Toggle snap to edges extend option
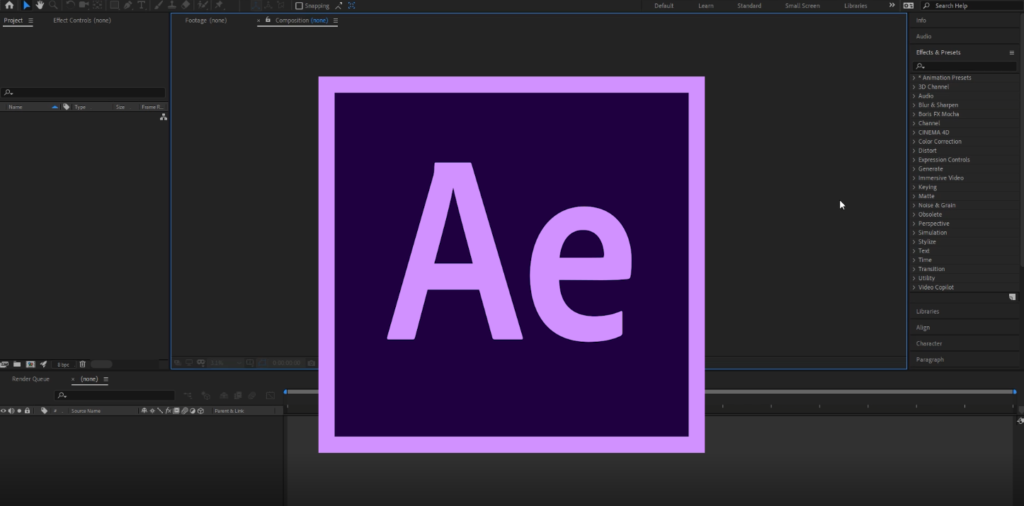This screenshot has width=1024, height=506. tap(338, 6)
